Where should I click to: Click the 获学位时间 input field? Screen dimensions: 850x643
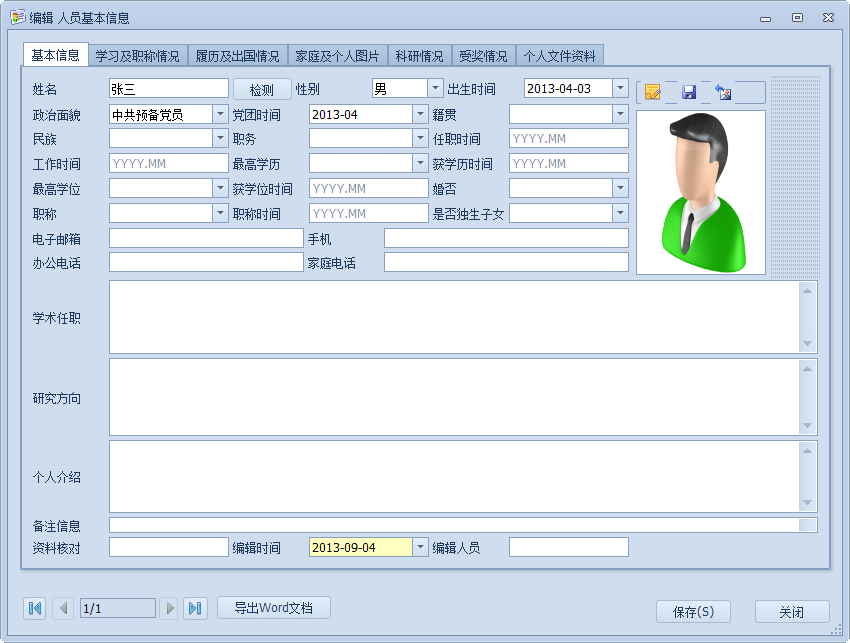tap(369, 188)
